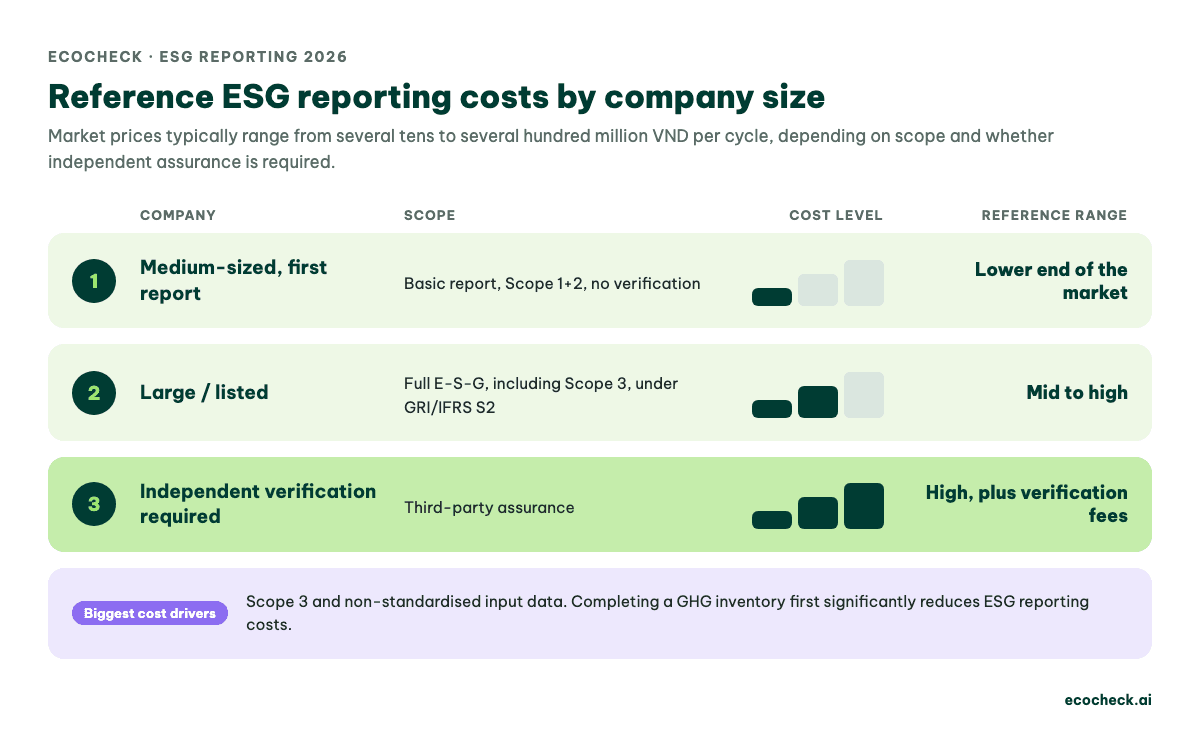The width and height of the screenshot is (1200, 738).
Task: Click the number 2 circle badge
Action: 94,393
